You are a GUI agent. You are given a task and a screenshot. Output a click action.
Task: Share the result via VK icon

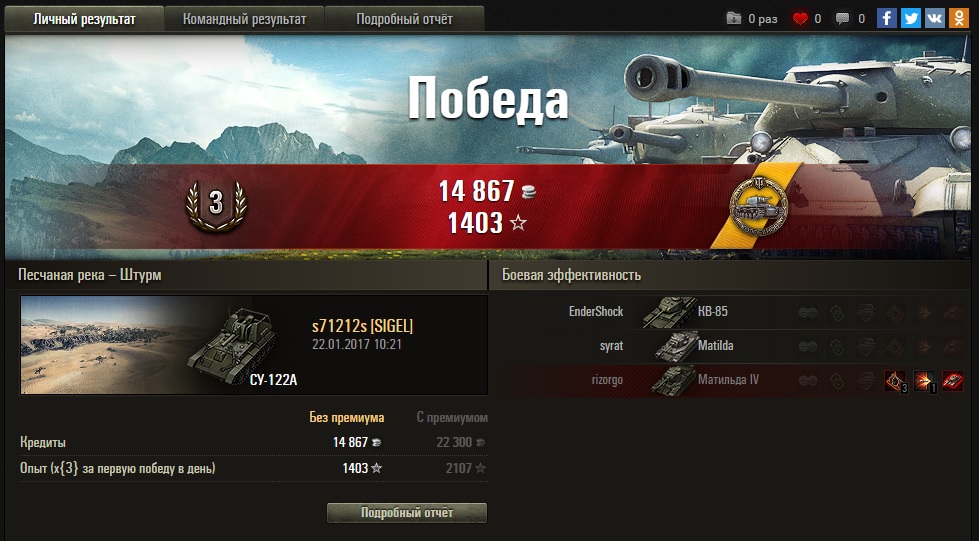[935, 18]
